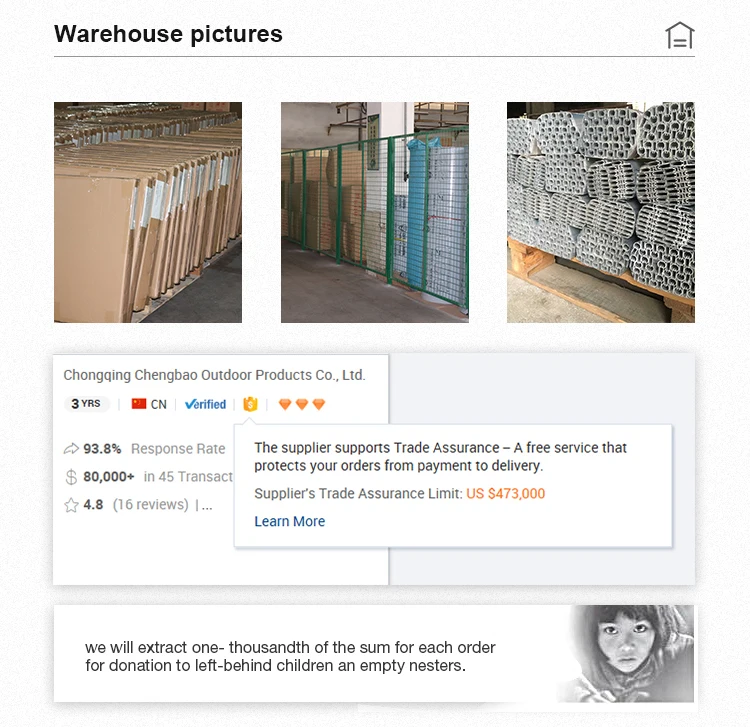Expand the ellipsis after 16 reviews

click(x=207, y=505)
